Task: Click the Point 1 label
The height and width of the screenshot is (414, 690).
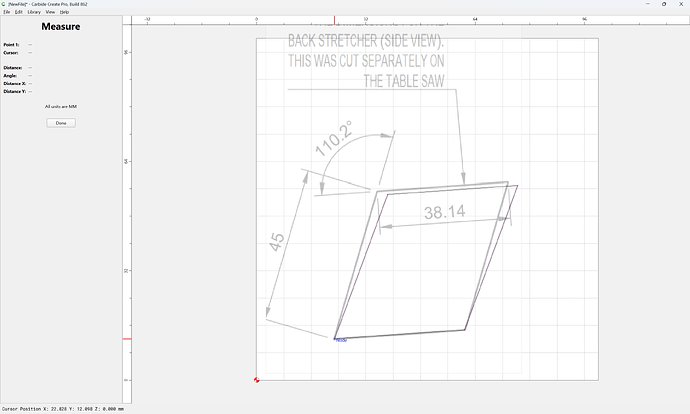Action: [x=11, y=45]
